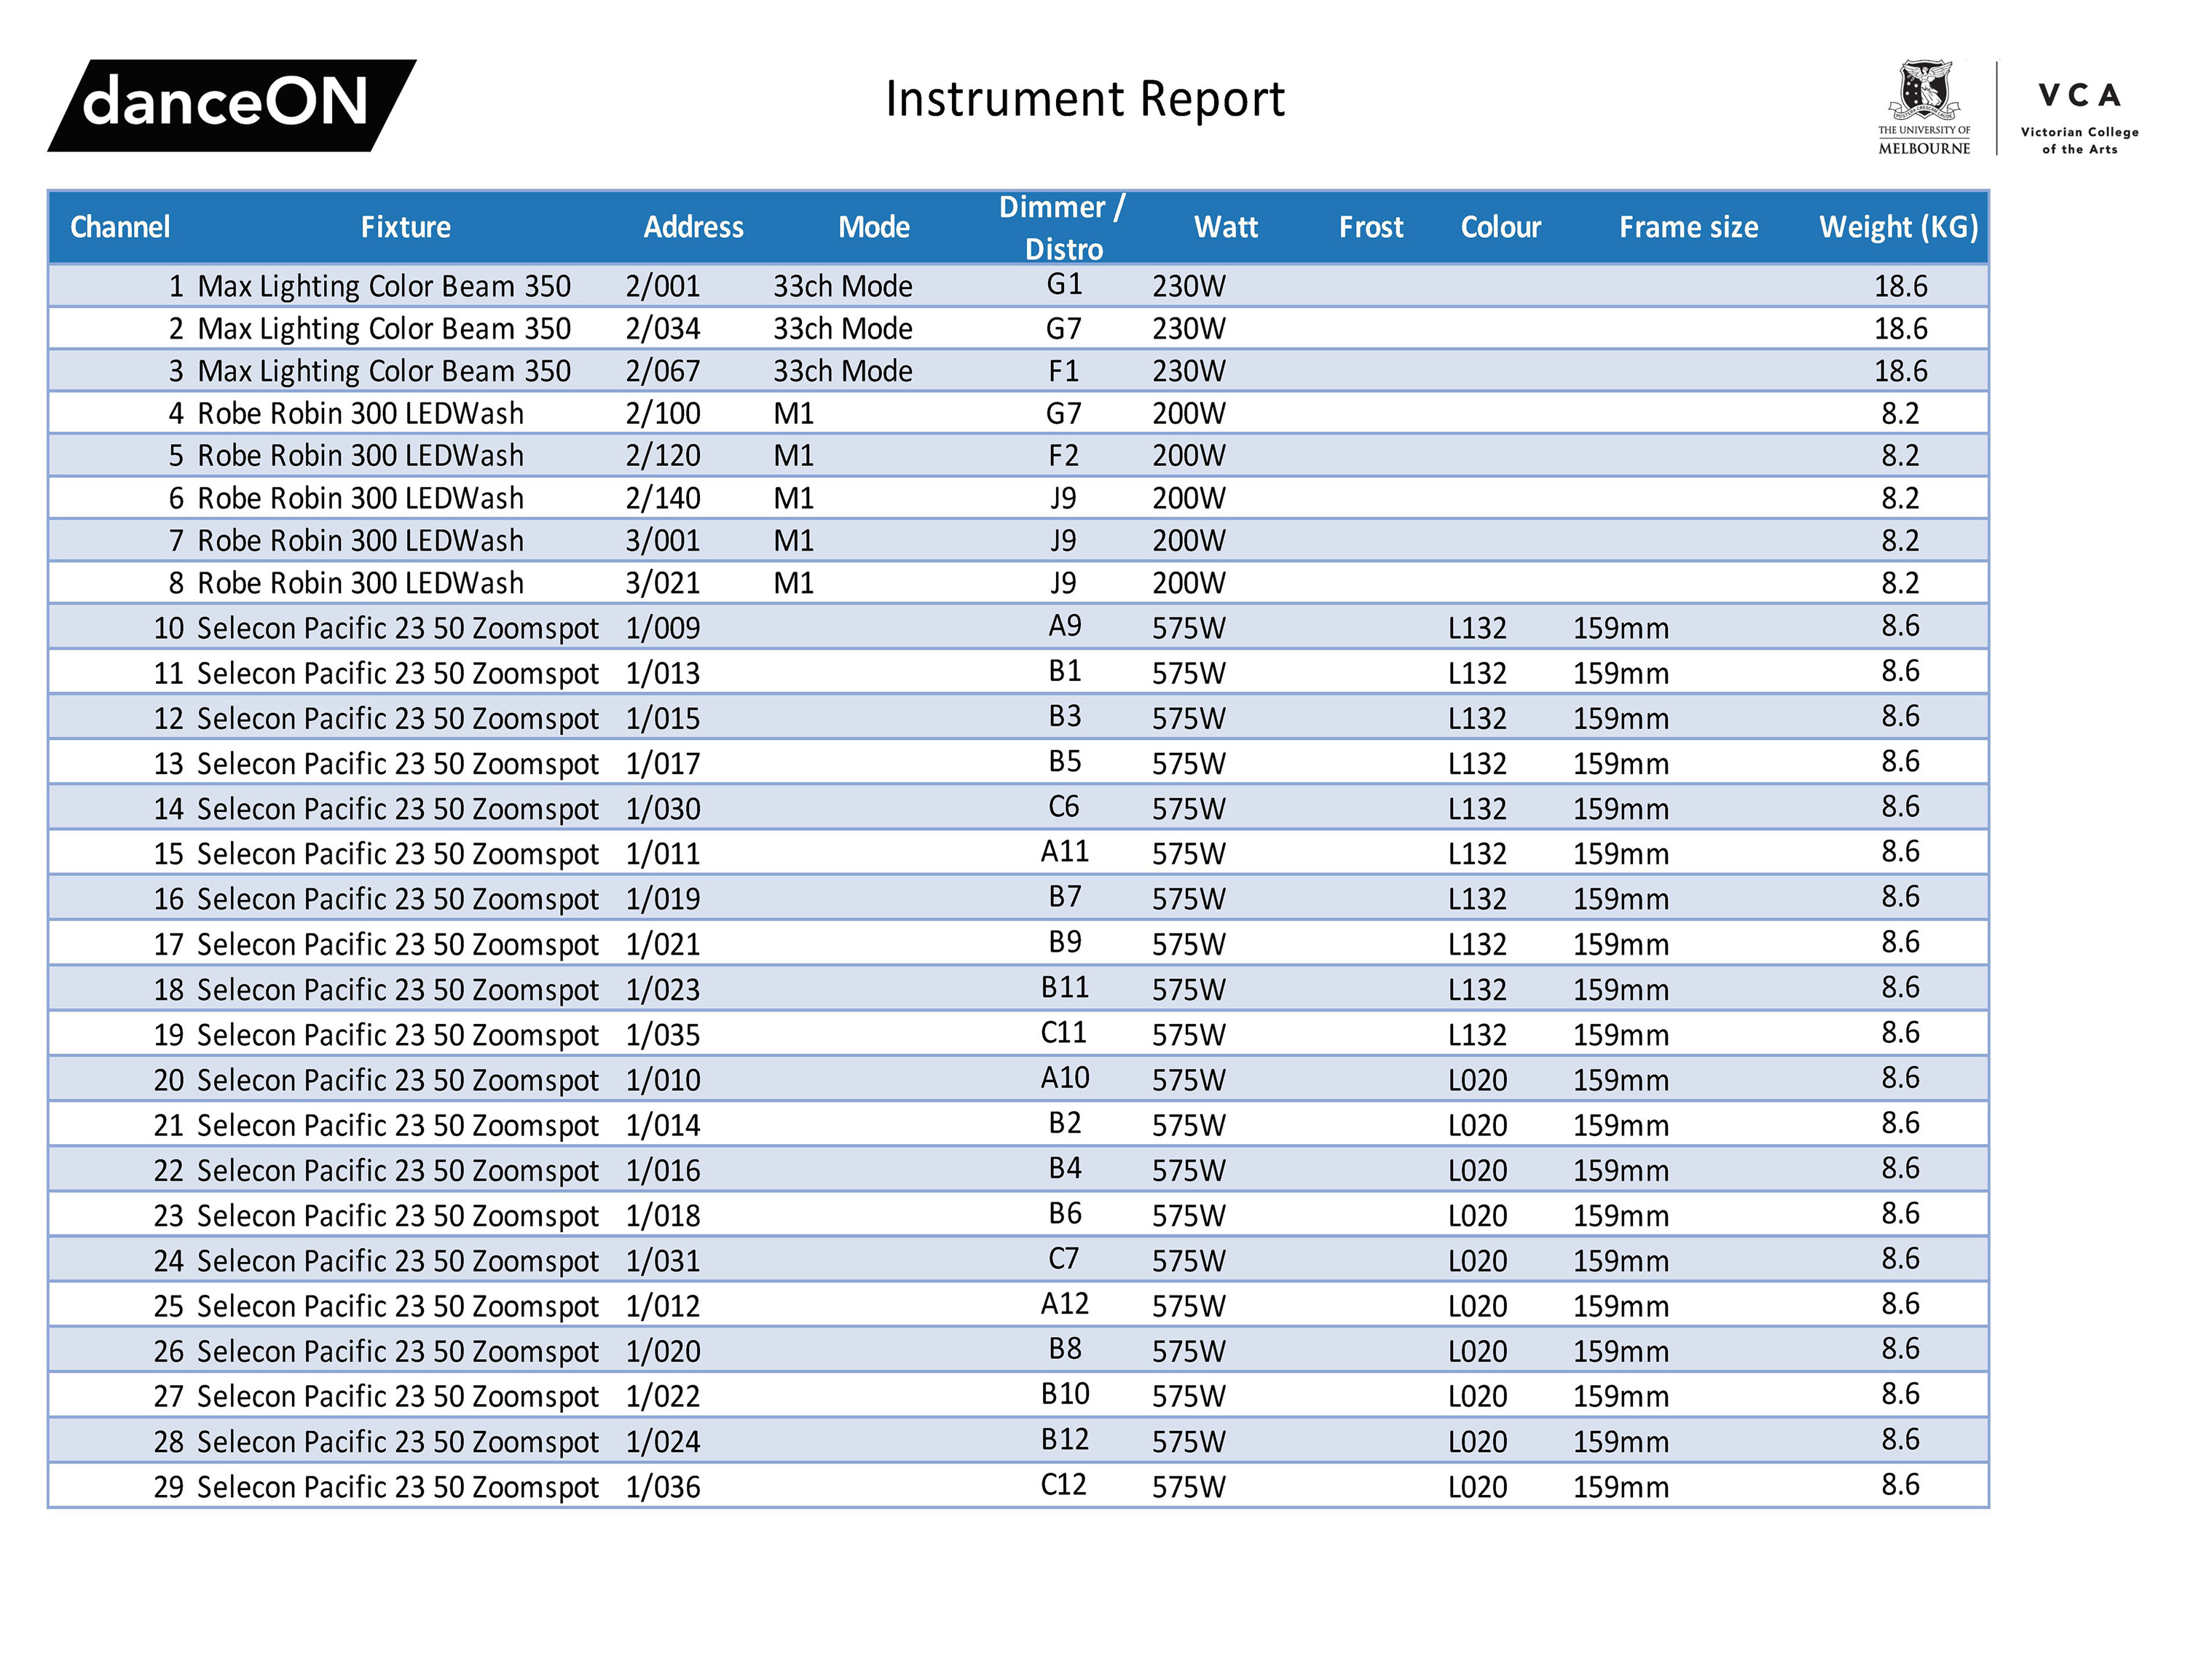Click dimmer cell F2 for channel 5

tap(1063, 456)
